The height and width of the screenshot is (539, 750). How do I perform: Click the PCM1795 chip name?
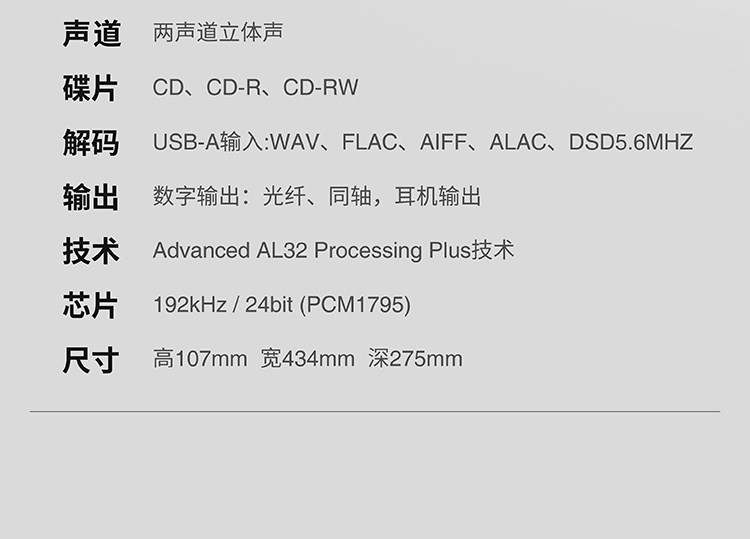355,305
